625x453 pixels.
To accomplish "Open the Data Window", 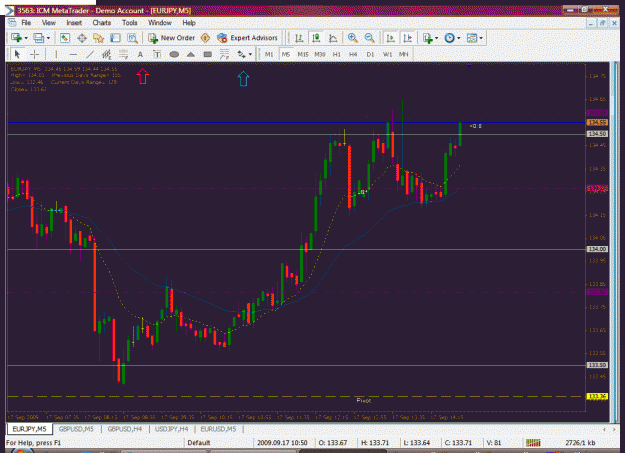I will pos(82,38).
